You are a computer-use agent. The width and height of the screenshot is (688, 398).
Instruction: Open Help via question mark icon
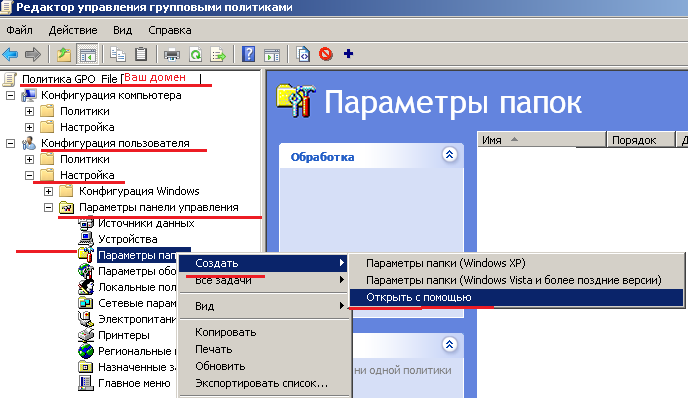248,55
